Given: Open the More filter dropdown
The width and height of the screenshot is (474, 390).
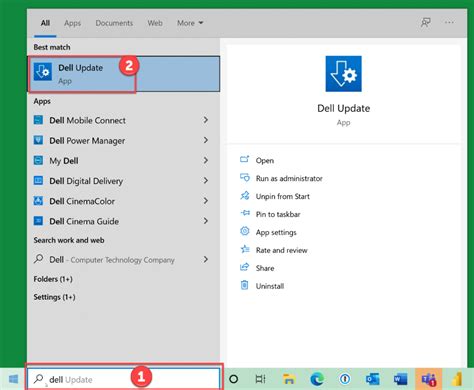Looking at the screenshot, I should click(x=190, y=23).
